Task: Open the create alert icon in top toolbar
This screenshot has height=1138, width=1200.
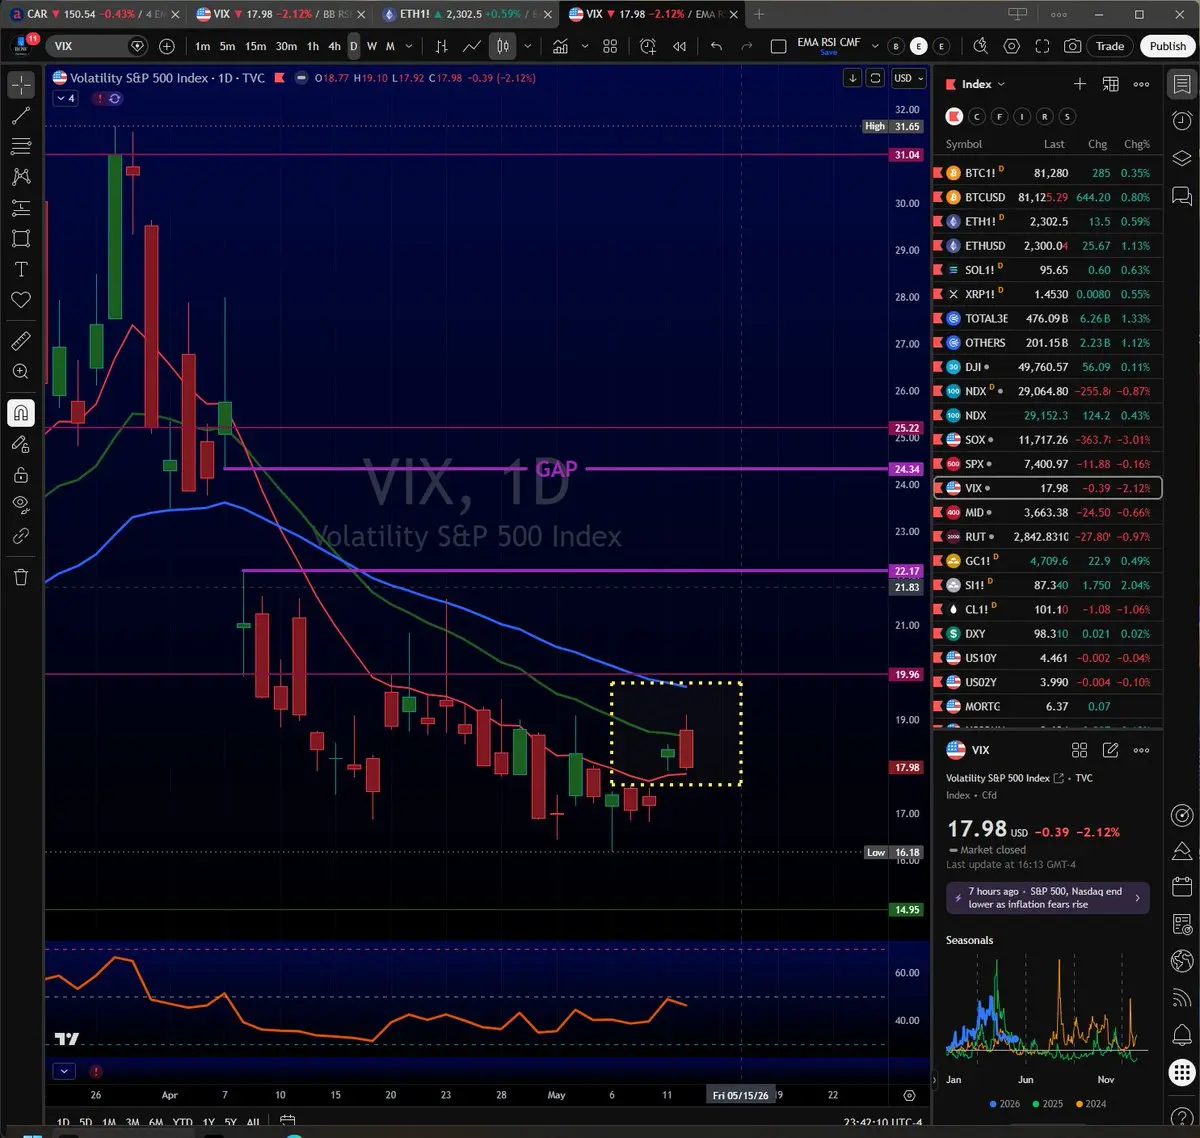Action: point(648,46)
